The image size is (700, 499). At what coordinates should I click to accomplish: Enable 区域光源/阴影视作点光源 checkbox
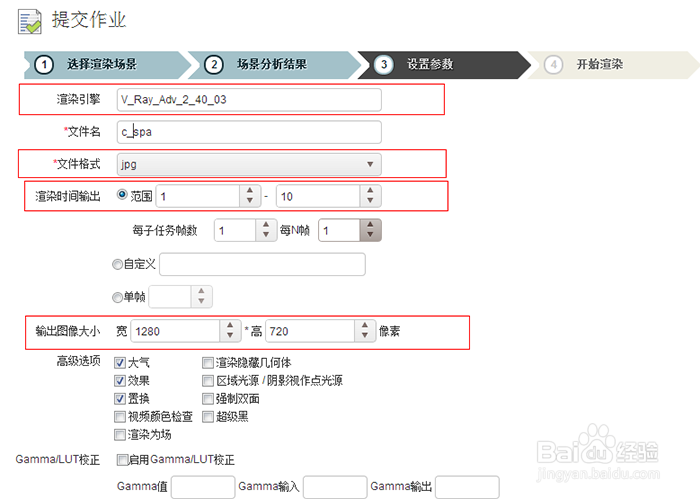coord(208,381)
